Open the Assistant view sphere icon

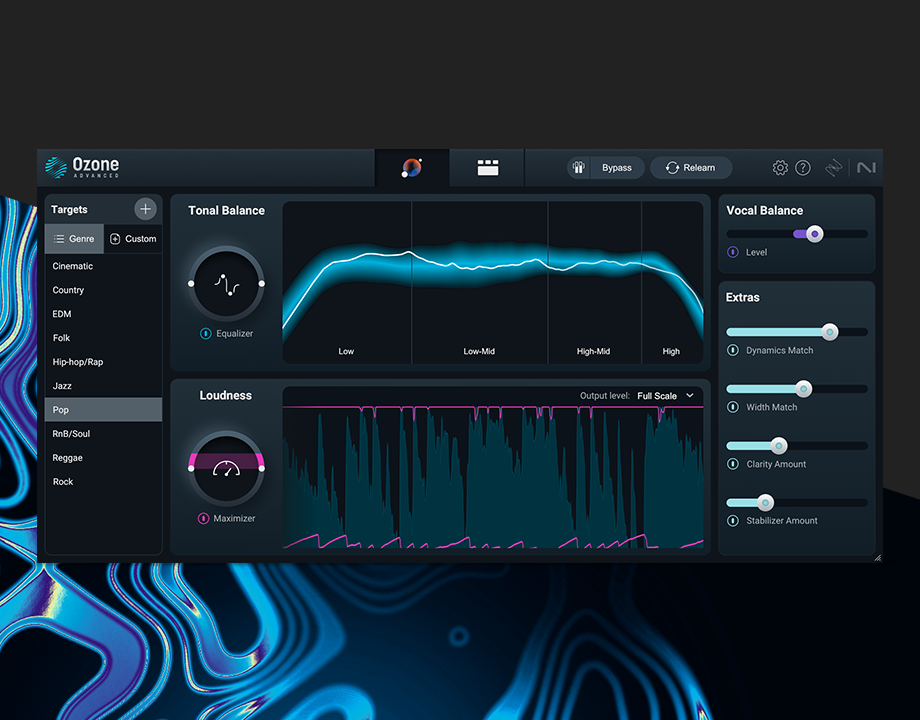click(411, 167)
